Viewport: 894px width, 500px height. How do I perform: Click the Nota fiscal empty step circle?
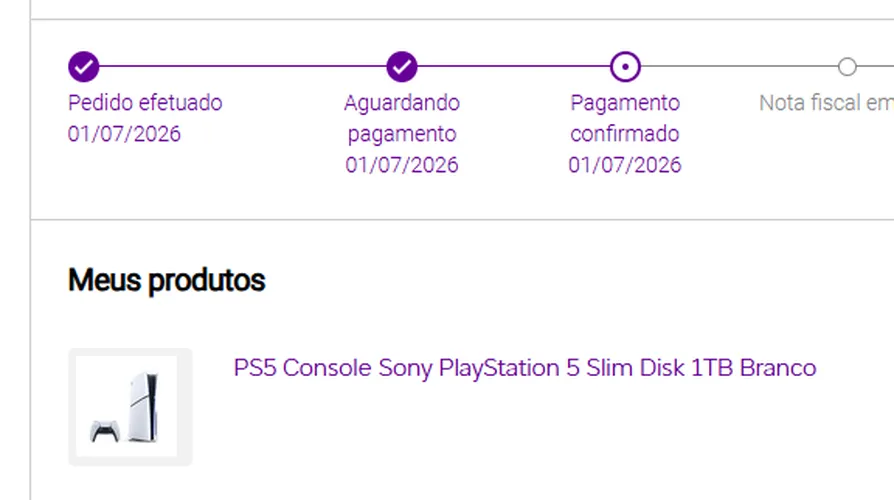847,67
